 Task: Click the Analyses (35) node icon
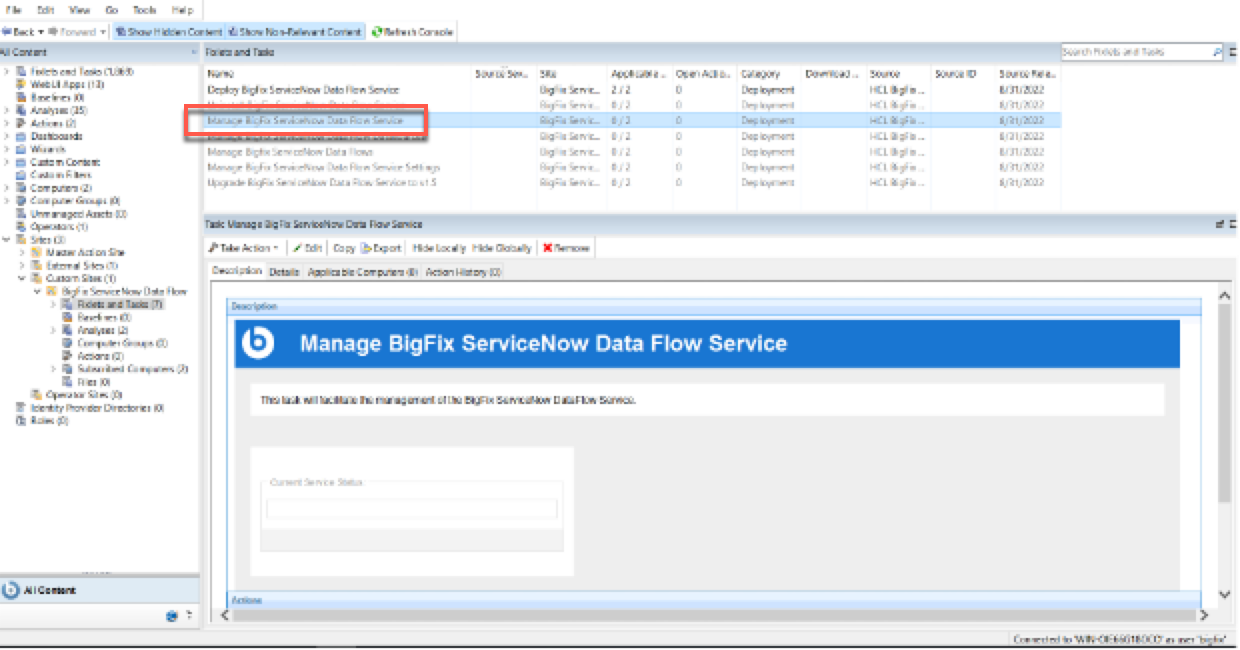tap(22, 111)
